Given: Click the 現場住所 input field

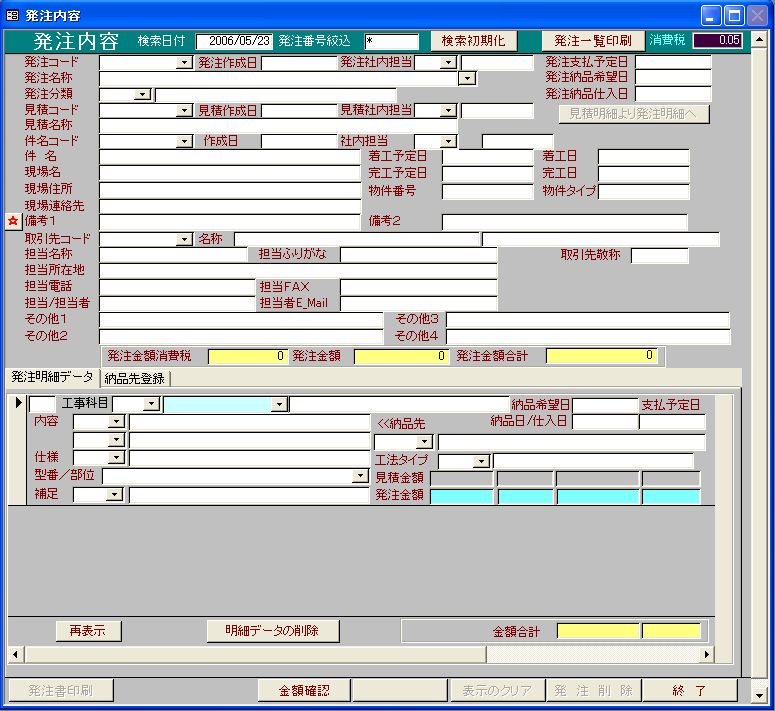Looking at the screenshot, I should 230,190.
